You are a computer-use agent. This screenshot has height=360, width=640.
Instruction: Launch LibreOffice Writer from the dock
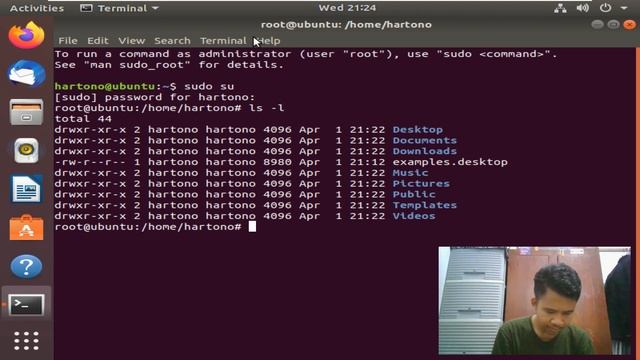coord(27,189)
